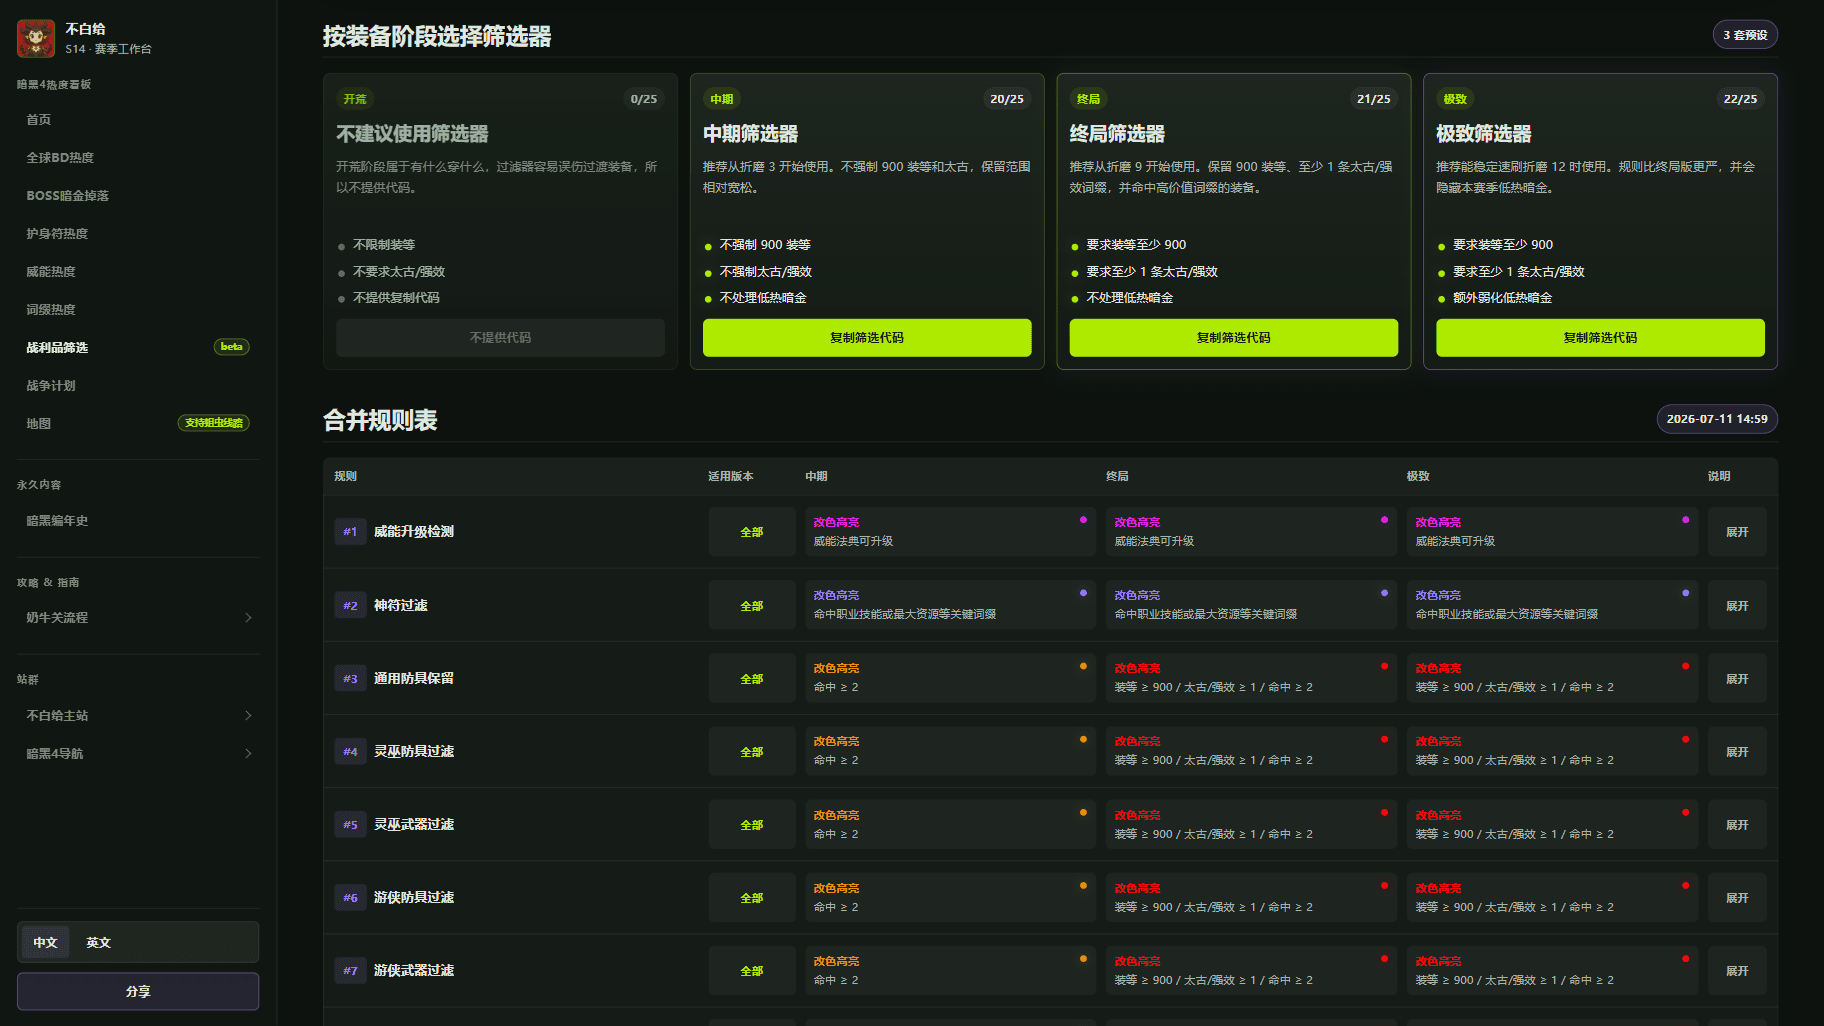This screenshot has width=1824, height=1026.
Task: Copy the 极致筛选器 filter code
Action: tap(1600, 338)
